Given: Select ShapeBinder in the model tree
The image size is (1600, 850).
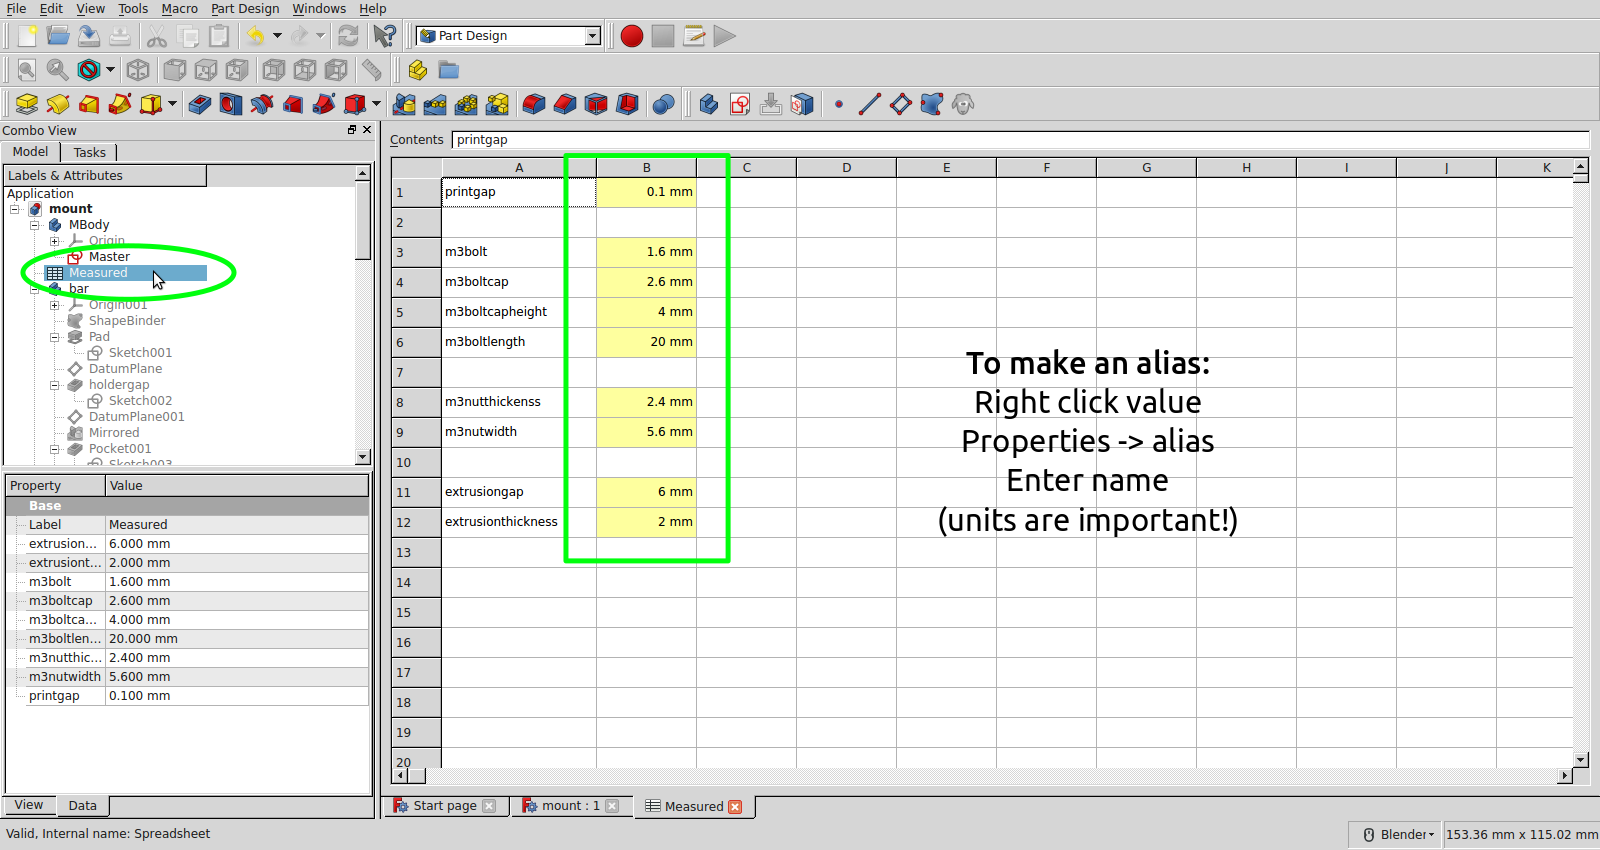Looking at the screenshot, I should [127, 321].
